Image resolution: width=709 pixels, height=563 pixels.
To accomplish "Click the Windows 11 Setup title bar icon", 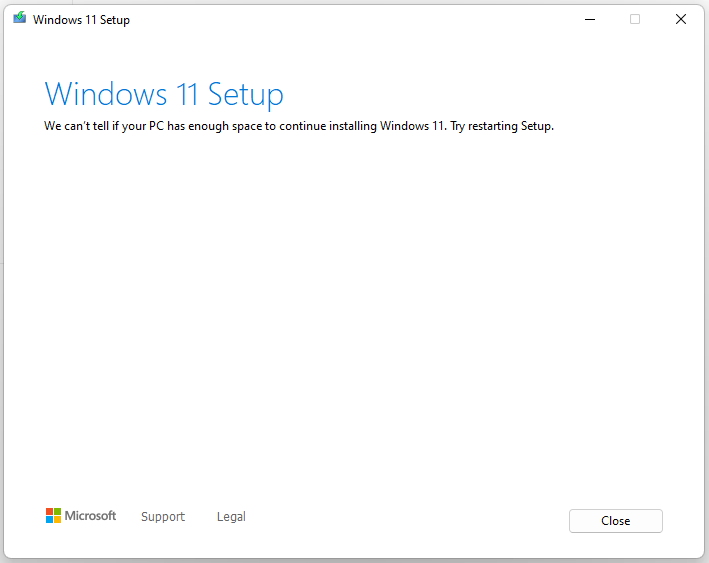I will (19, 18).
